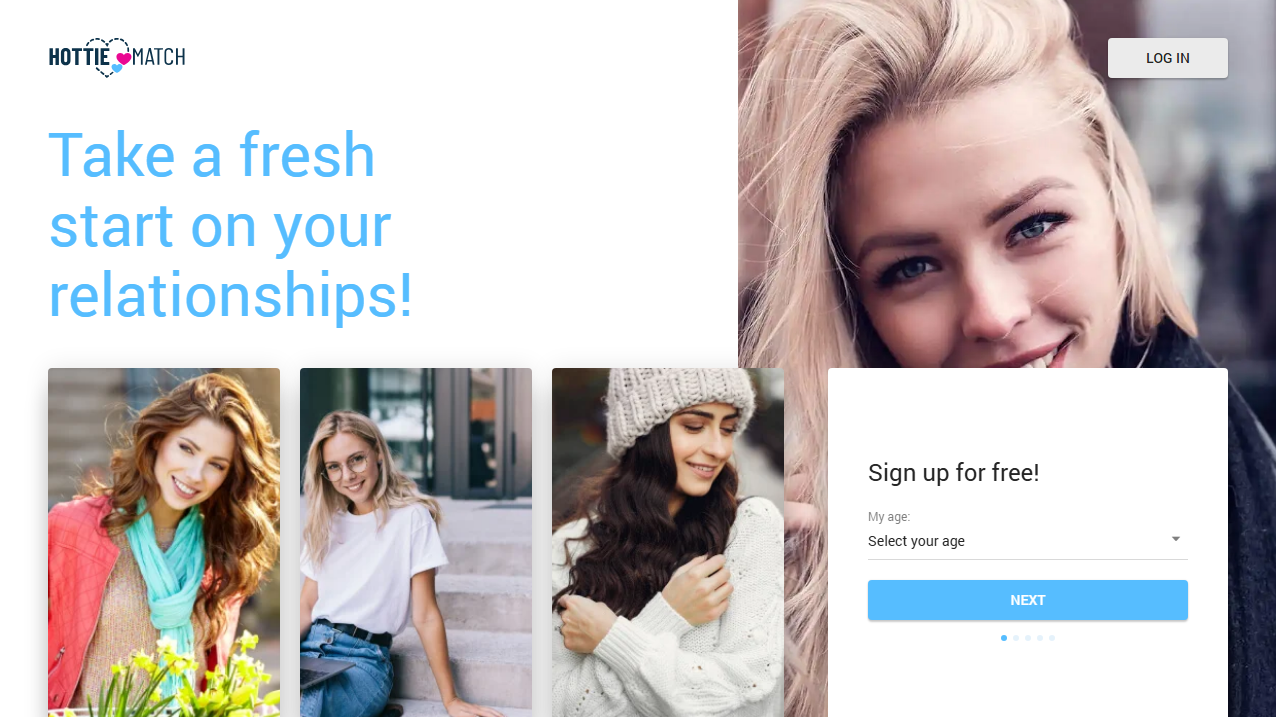Select the fifth step indicator dot

[1052, 638]
